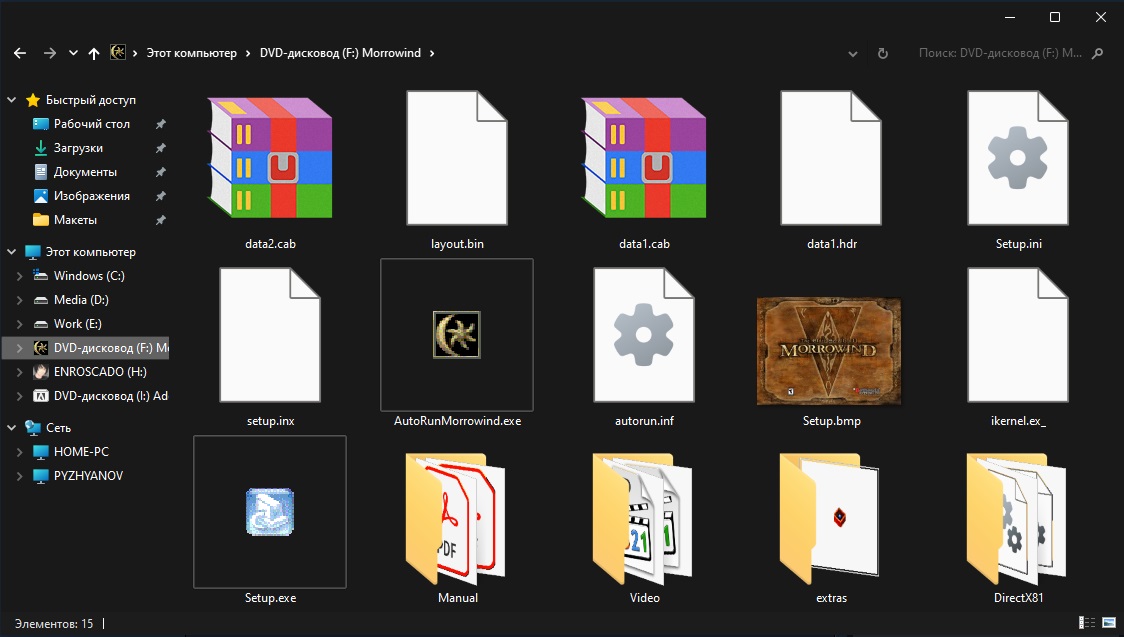Open PYZHYANOV network computer
The width and height of the screenshot is (1124, 637).
click(x=88, y=476)
